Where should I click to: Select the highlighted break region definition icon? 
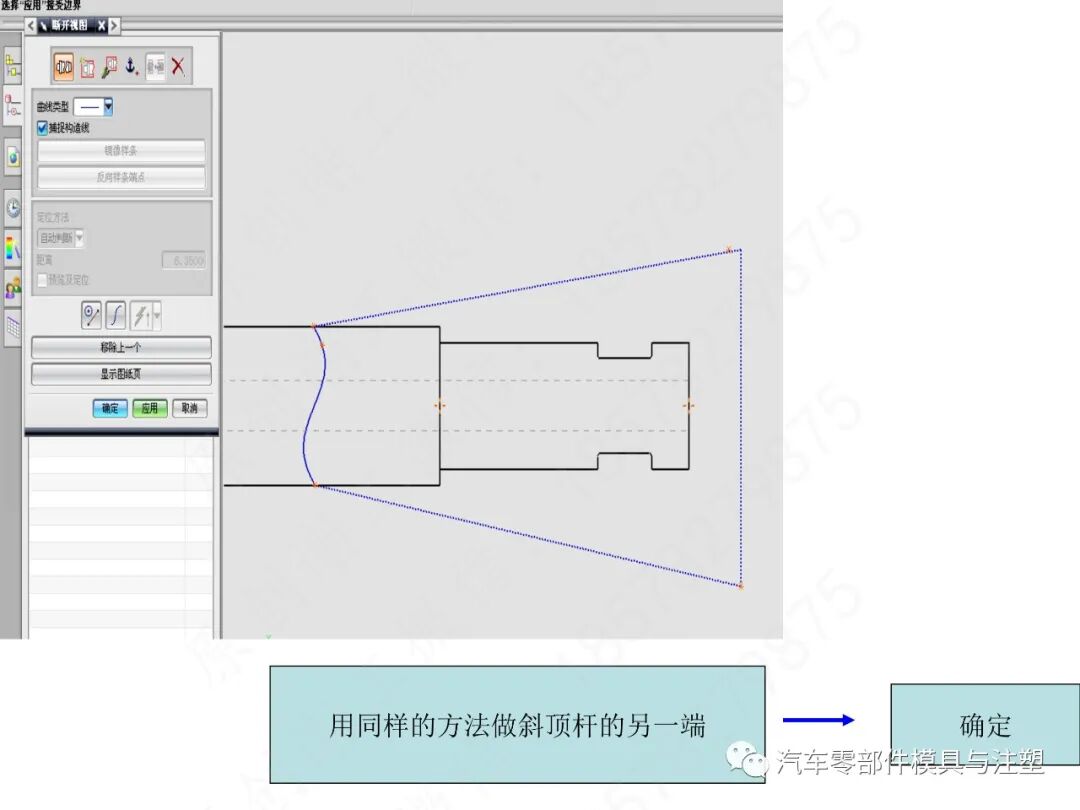(65, 66)
